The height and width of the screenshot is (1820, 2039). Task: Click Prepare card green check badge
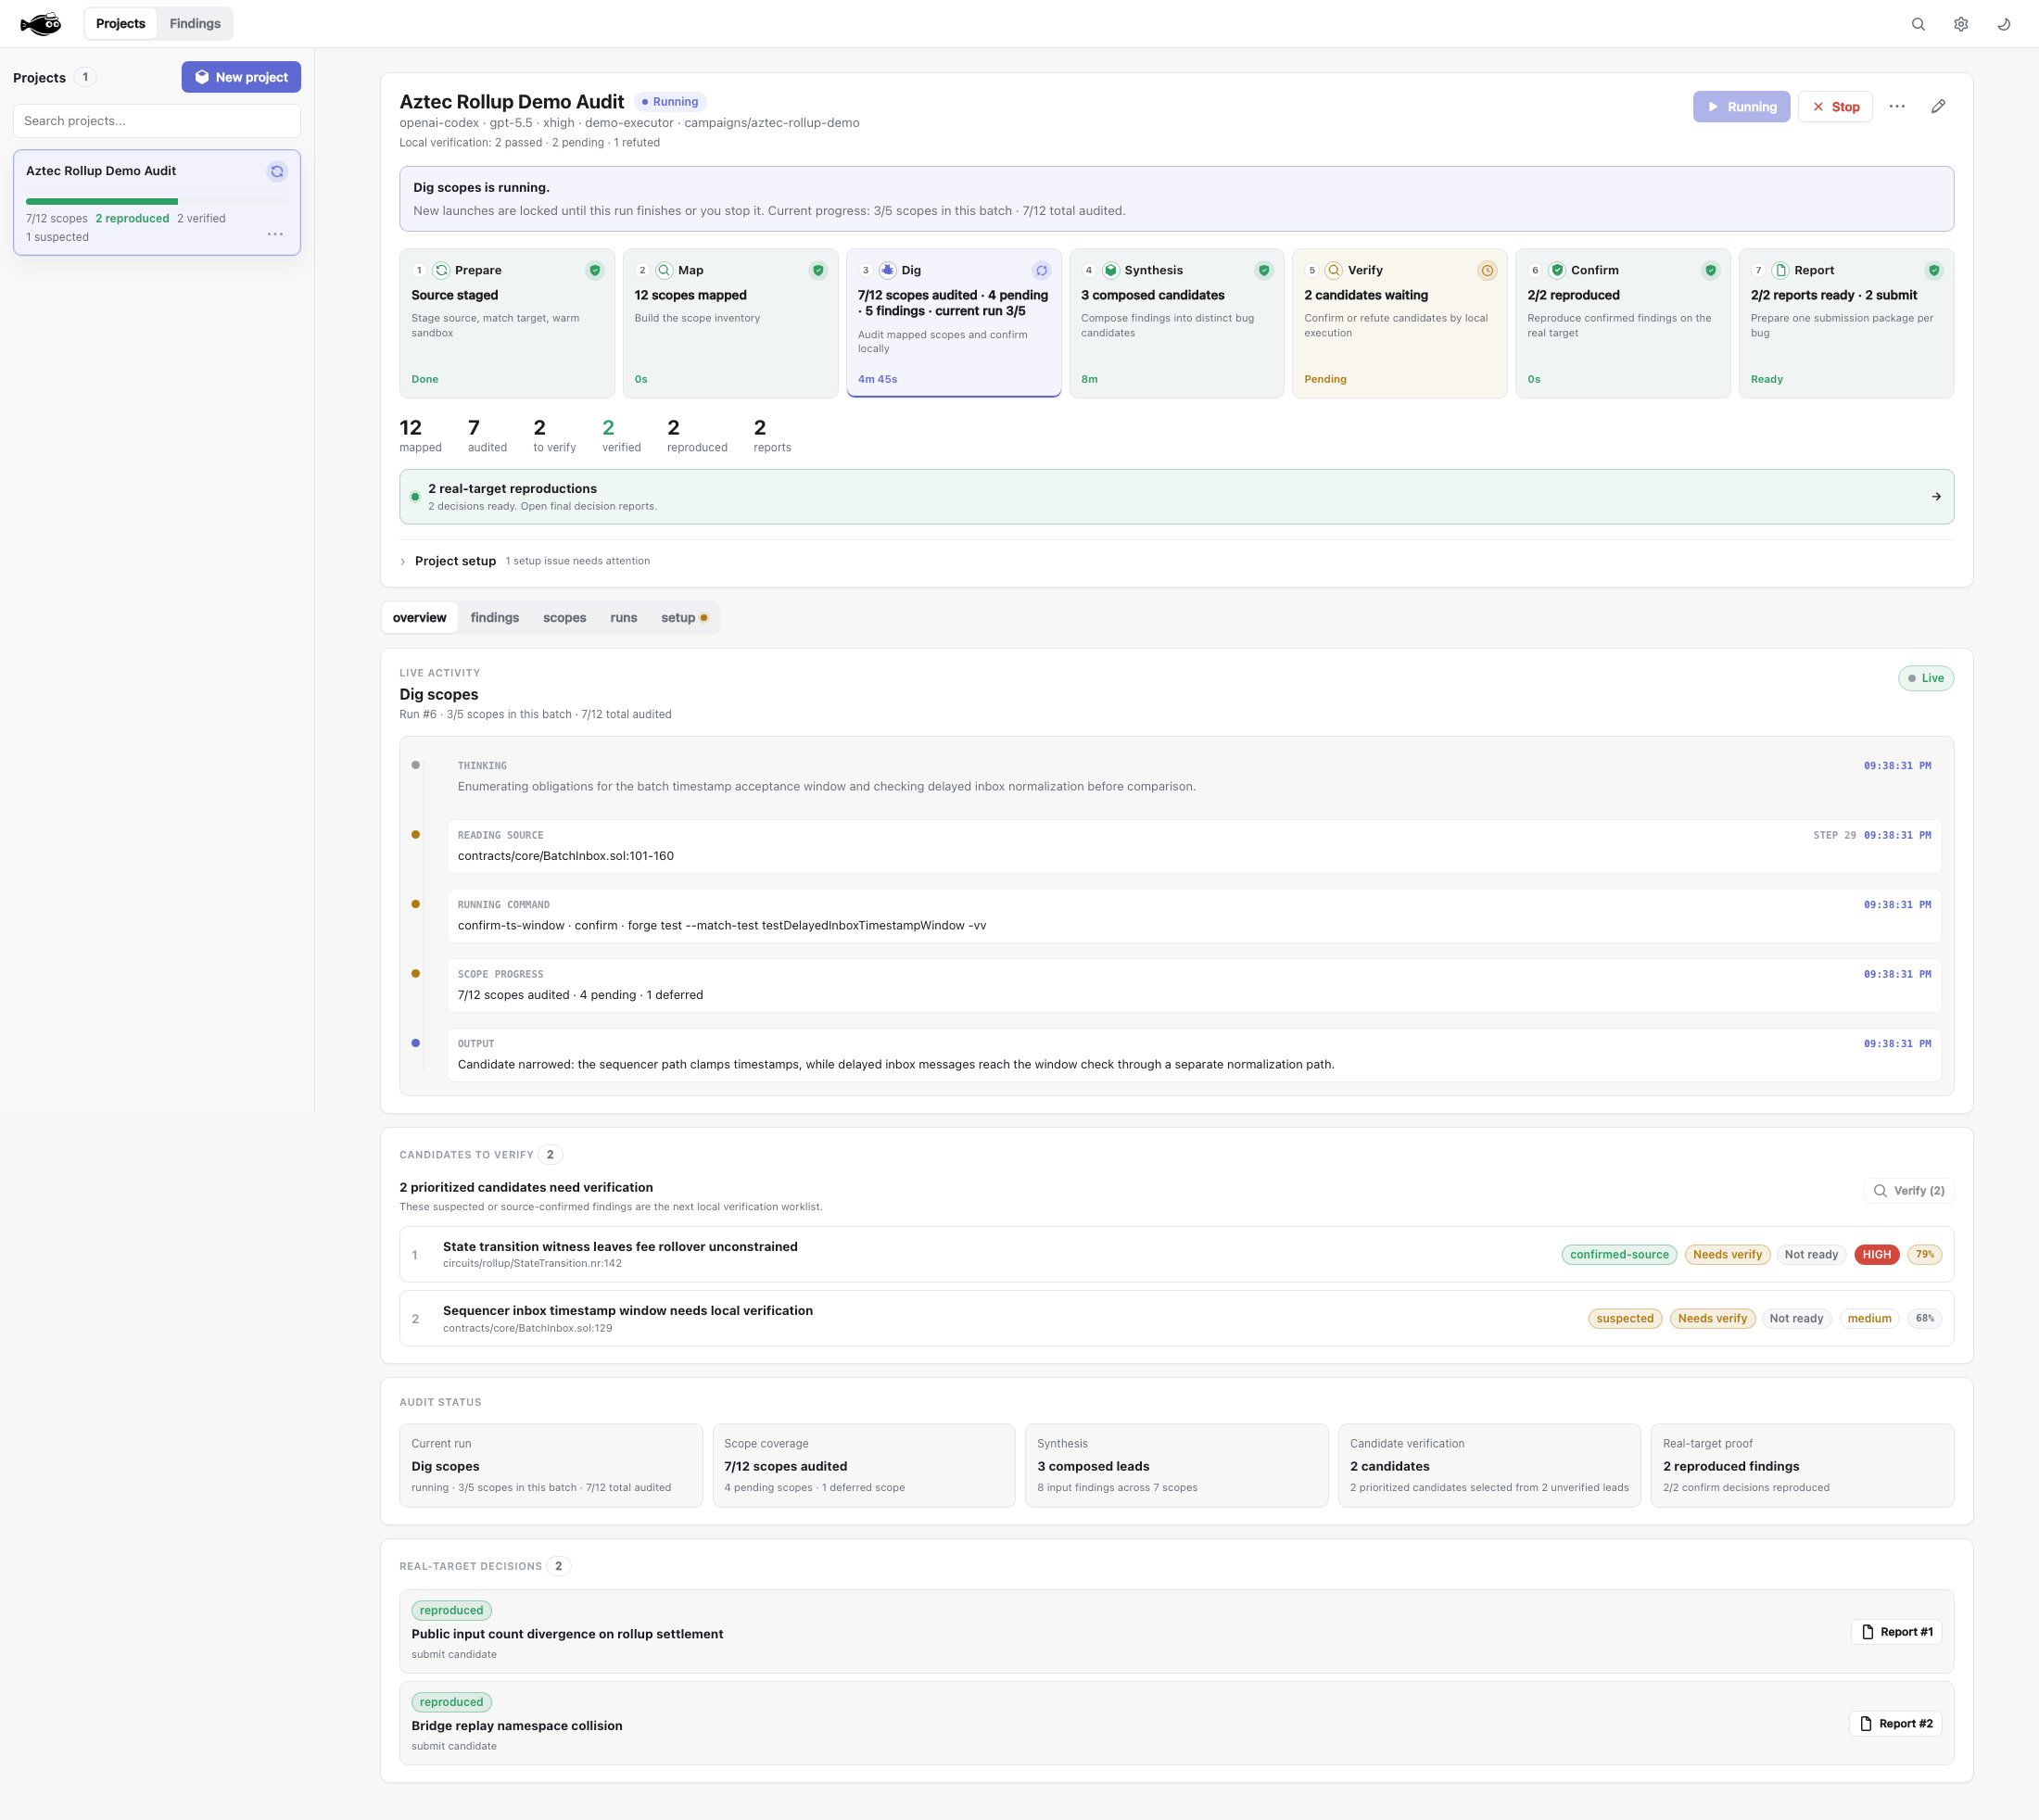pyautogui.click(x=595, y=270)
